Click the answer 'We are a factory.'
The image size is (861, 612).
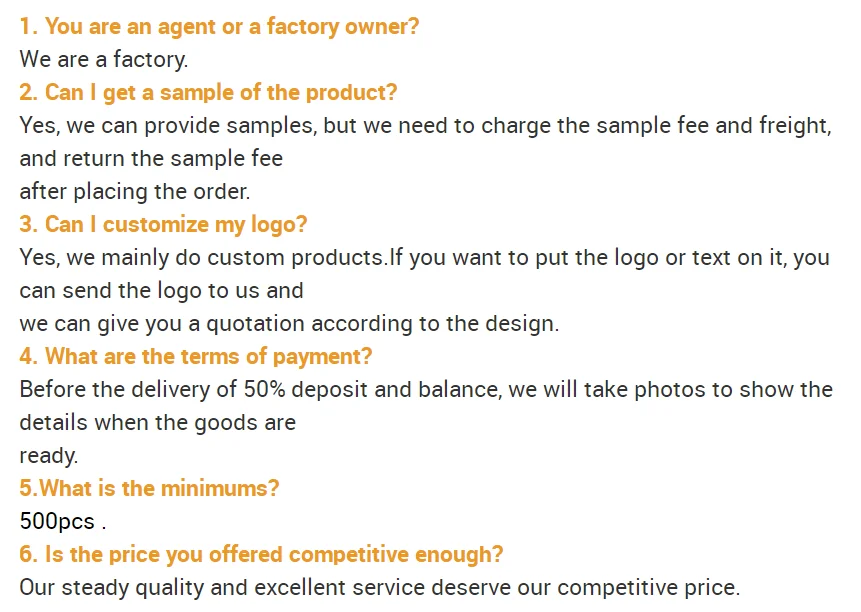104,60
